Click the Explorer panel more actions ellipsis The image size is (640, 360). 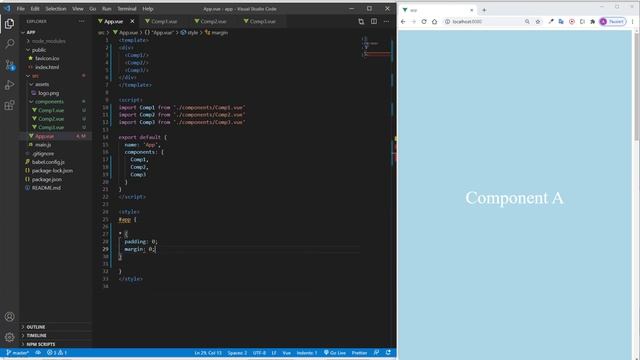pyautogui.click(x=82, y=21)
